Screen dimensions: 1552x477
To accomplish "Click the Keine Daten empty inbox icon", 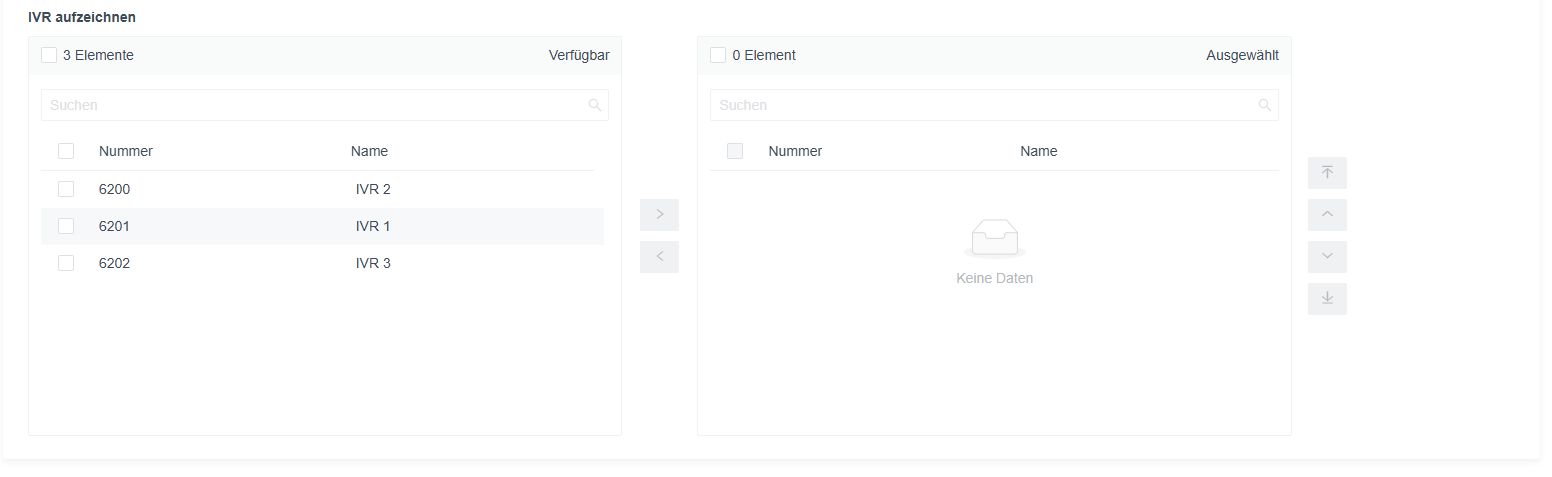I will pyautogui.click(x=995, y=239).
